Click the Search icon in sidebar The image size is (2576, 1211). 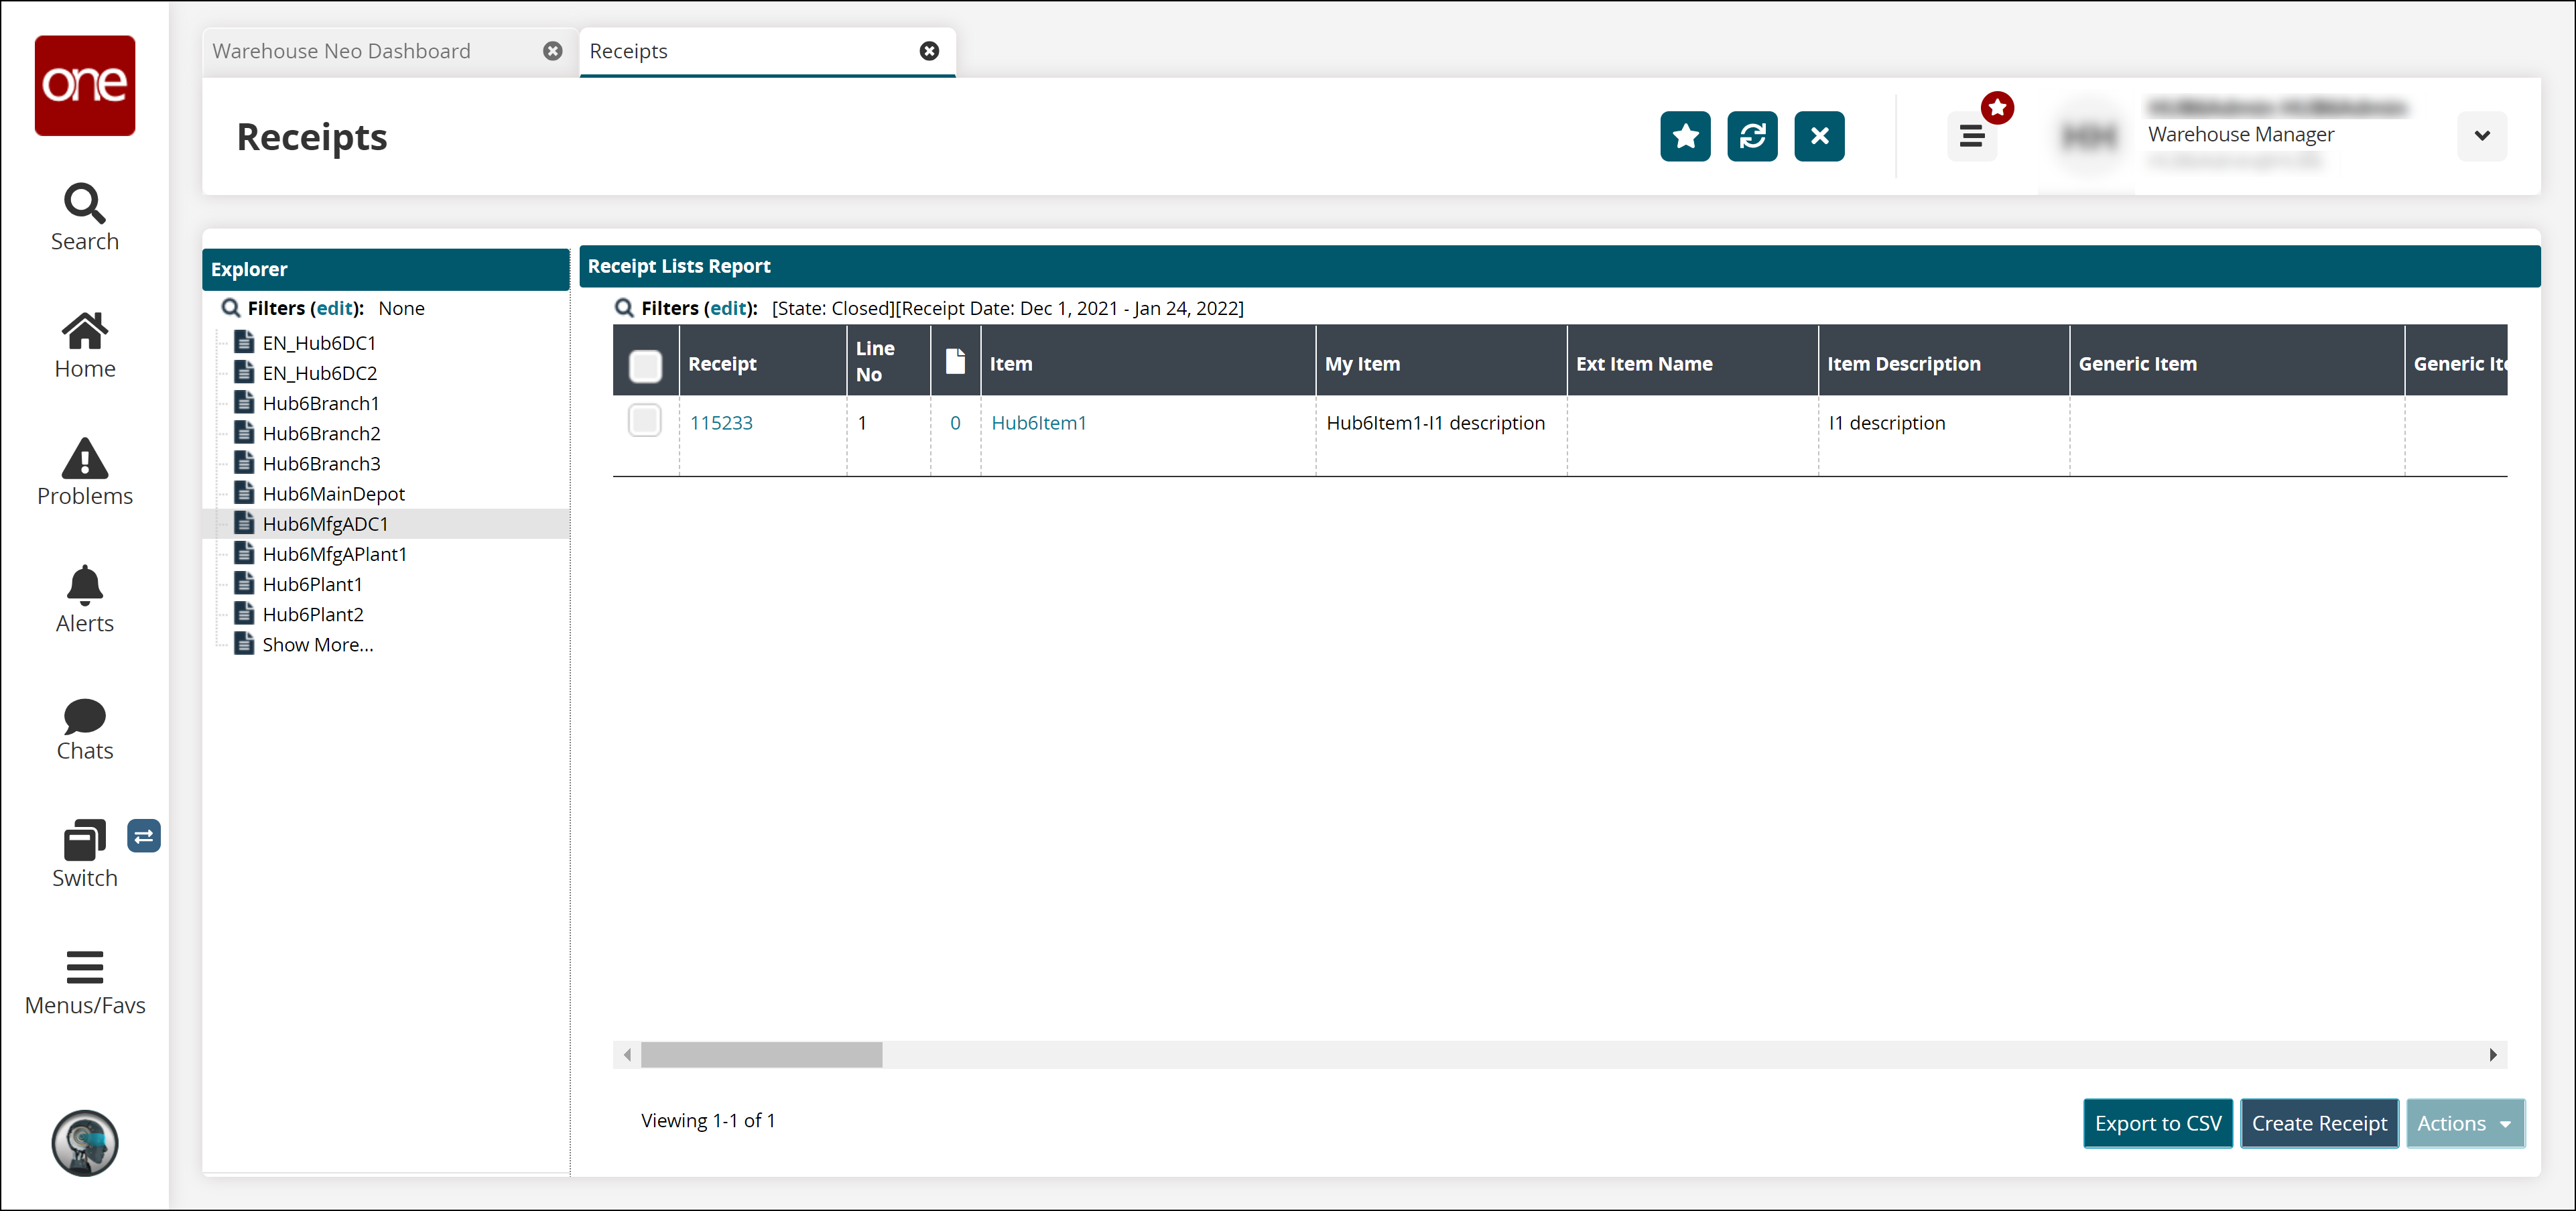[84, 215]
